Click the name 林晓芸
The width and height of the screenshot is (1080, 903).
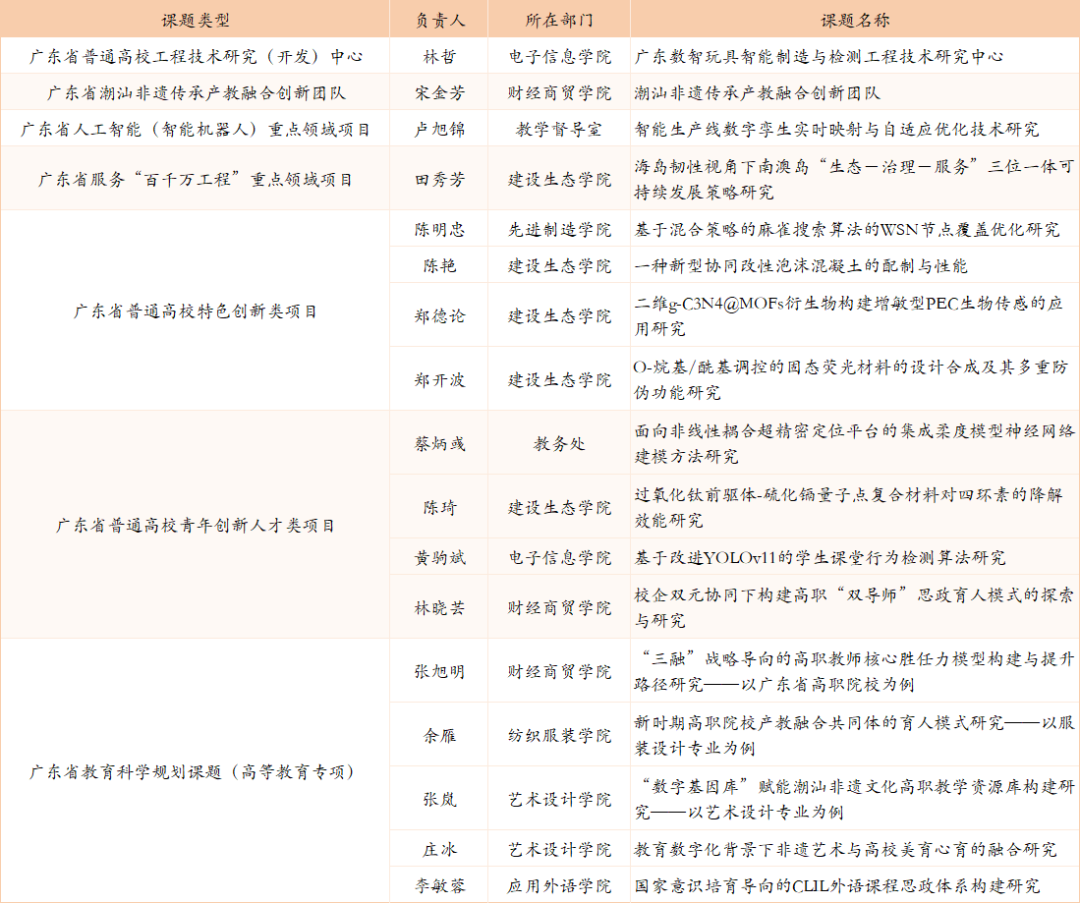pyautogui.click(x=439, y=607)
